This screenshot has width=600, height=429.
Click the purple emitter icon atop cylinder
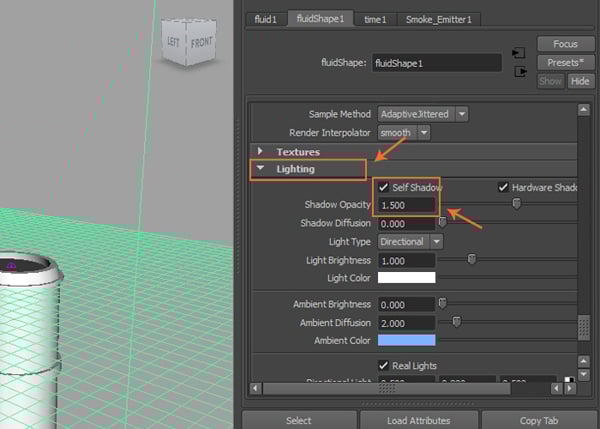(11, 265)
